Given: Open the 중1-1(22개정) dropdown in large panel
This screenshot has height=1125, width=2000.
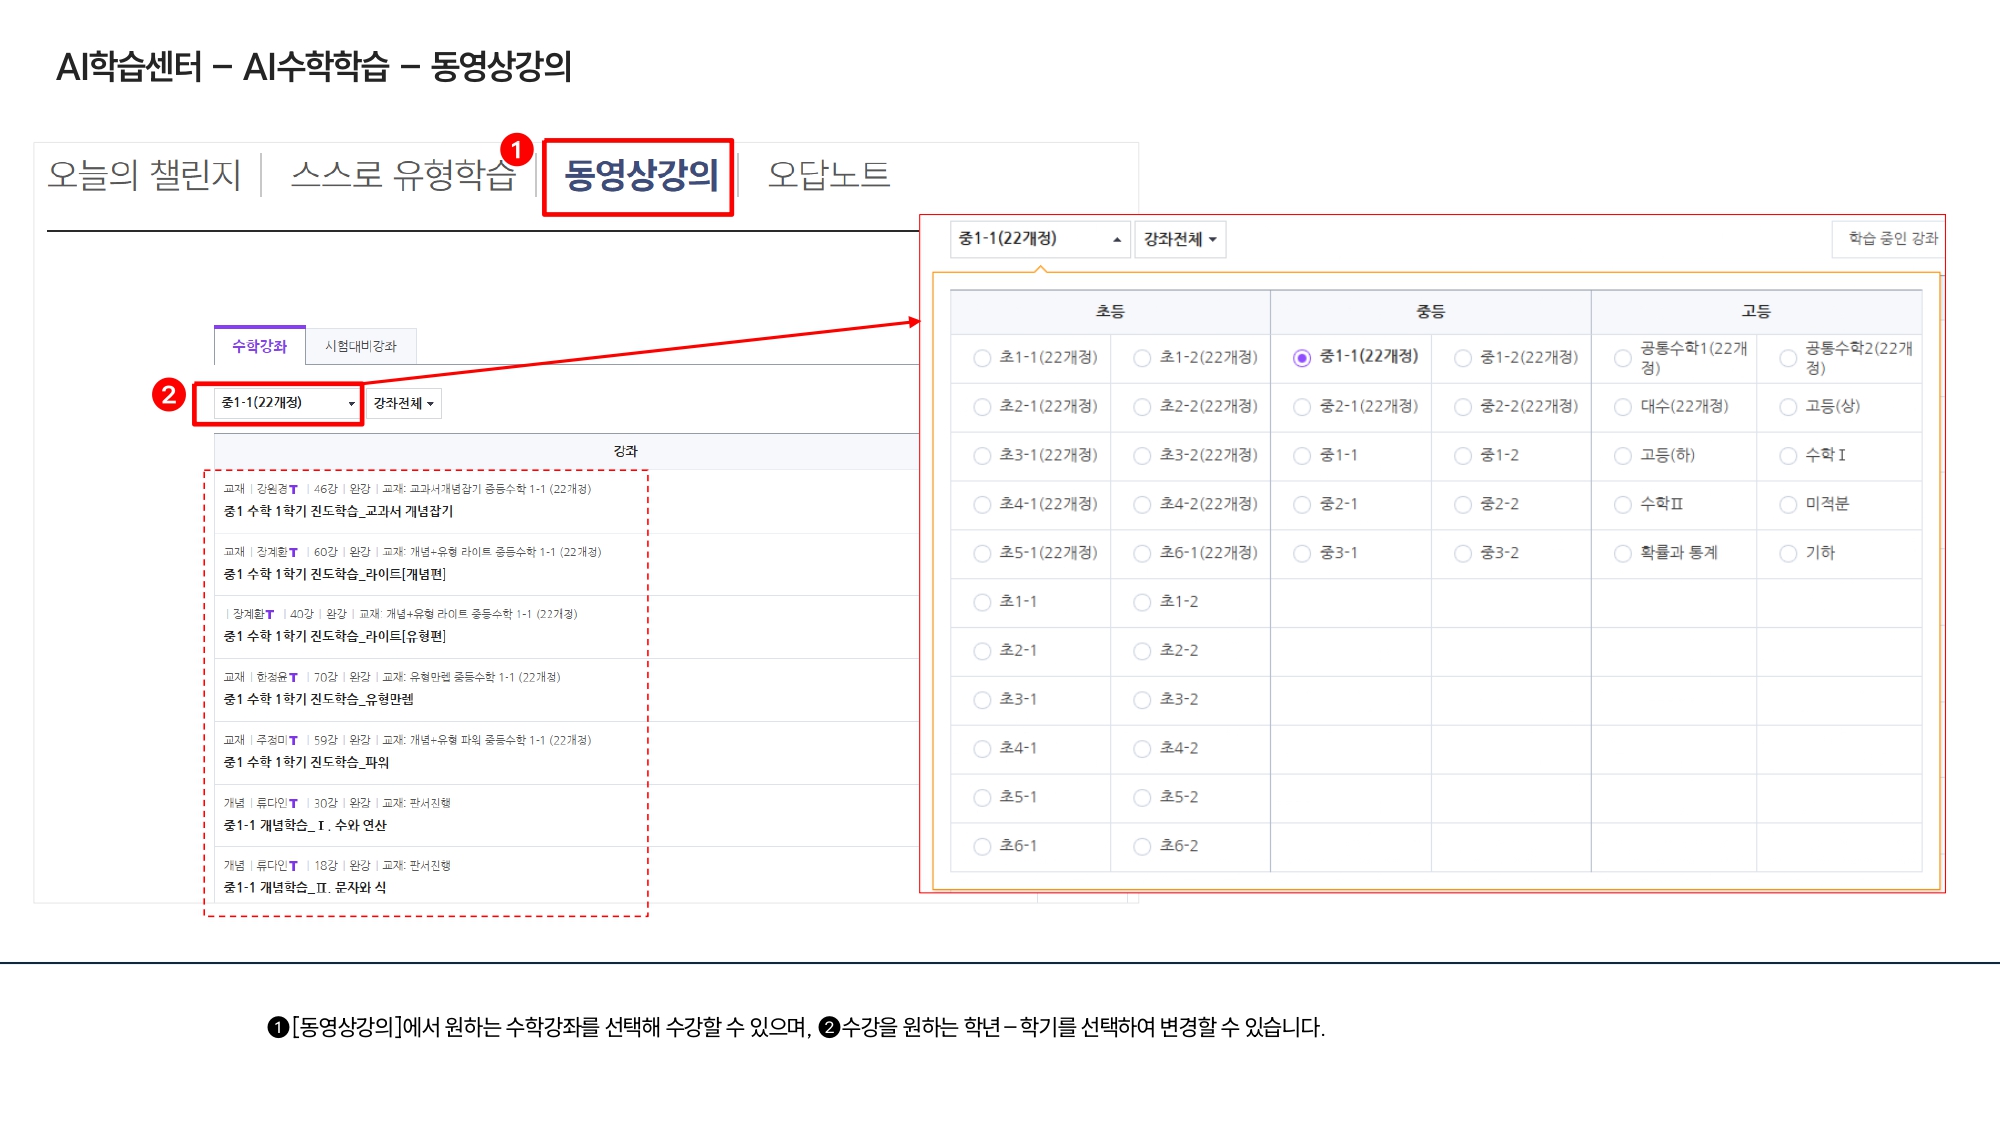Looking at the screenshot, I should (1039, 239).
